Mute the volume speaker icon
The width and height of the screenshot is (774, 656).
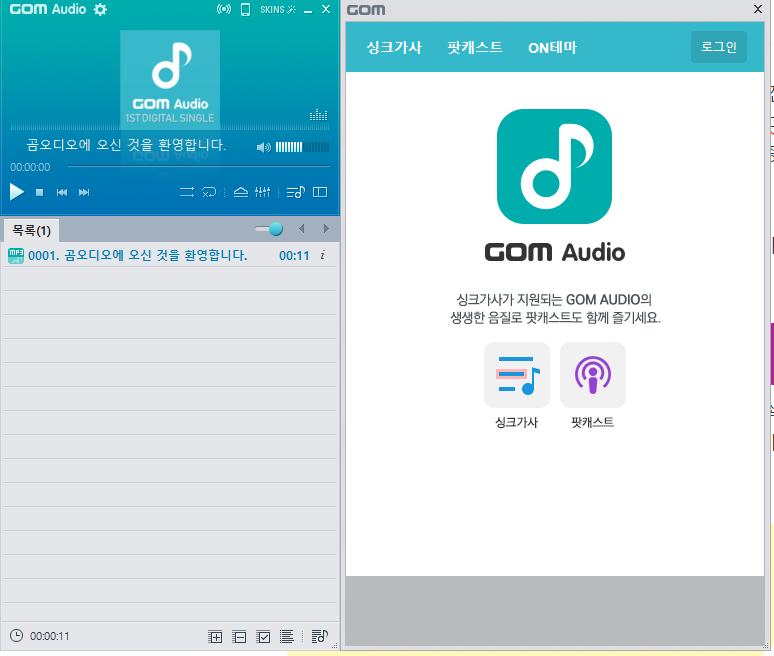coord(264,147)
